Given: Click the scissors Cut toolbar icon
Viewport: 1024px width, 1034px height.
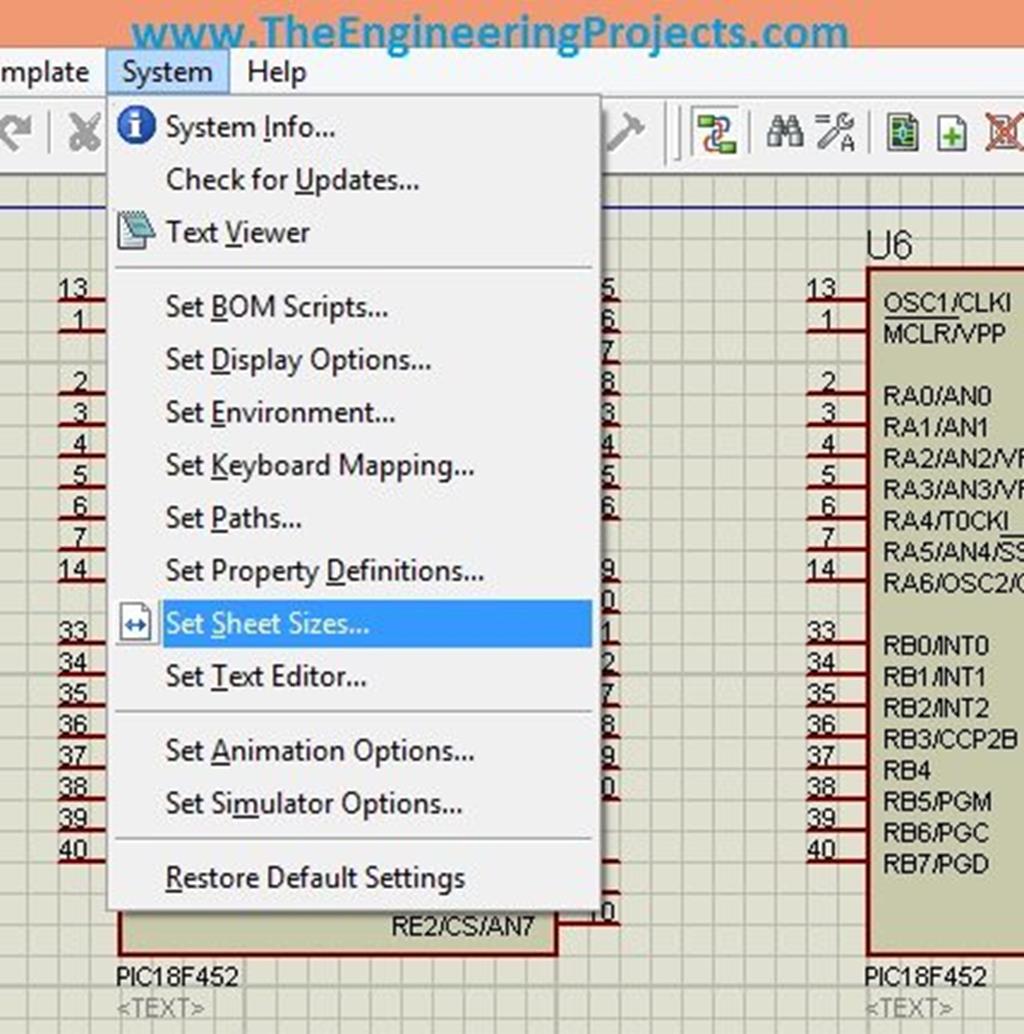Looking at the screenshot, I should tap(84, 130).
